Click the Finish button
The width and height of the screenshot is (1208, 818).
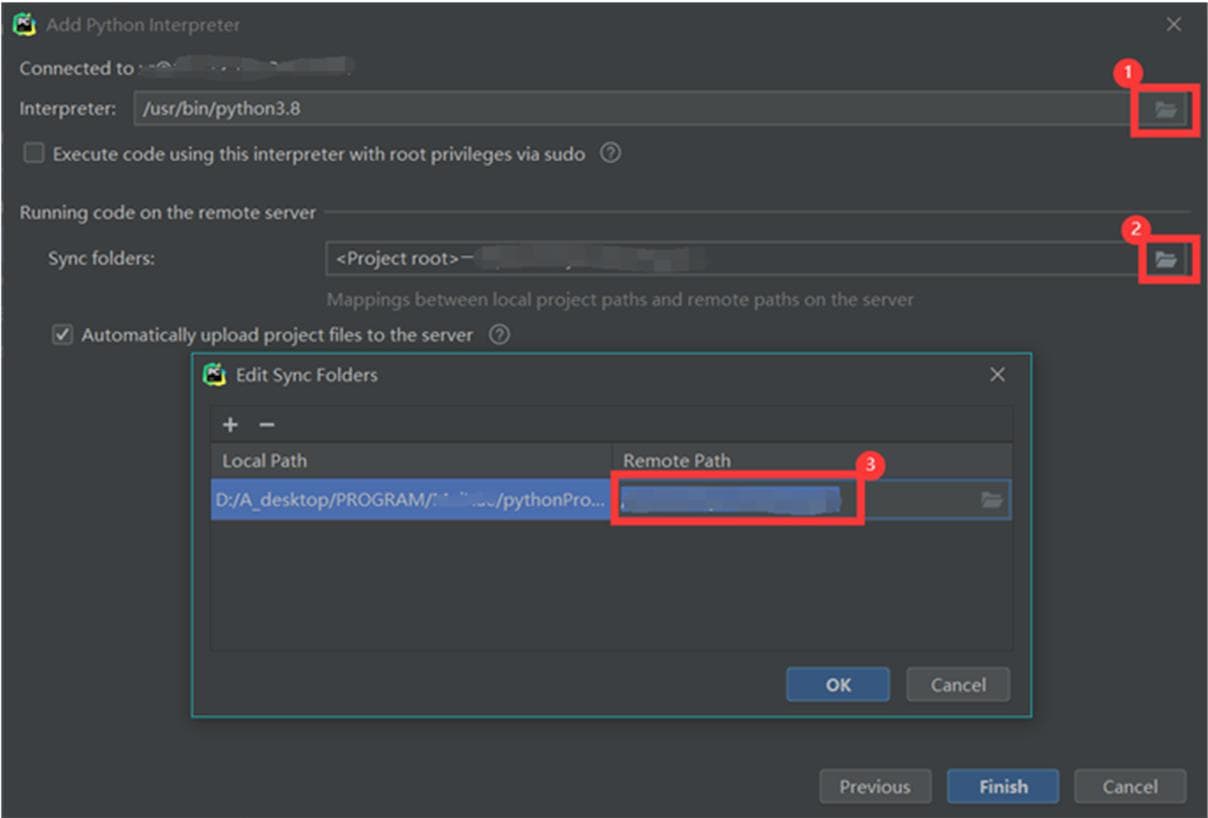coord(1003,787)
